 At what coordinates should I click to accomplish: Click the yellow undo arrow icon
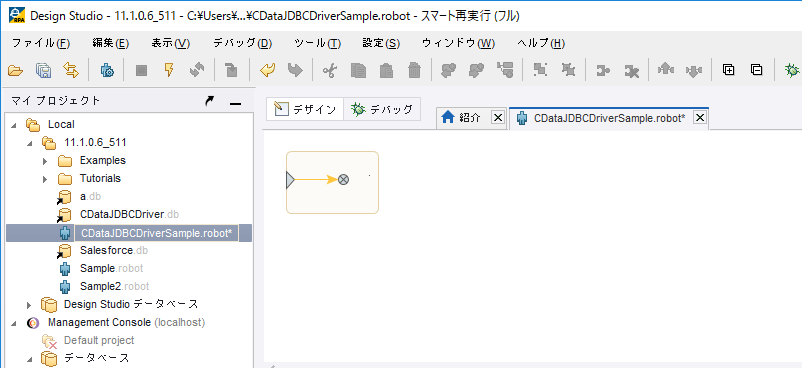pyautogui.click(x=267, y=71)
